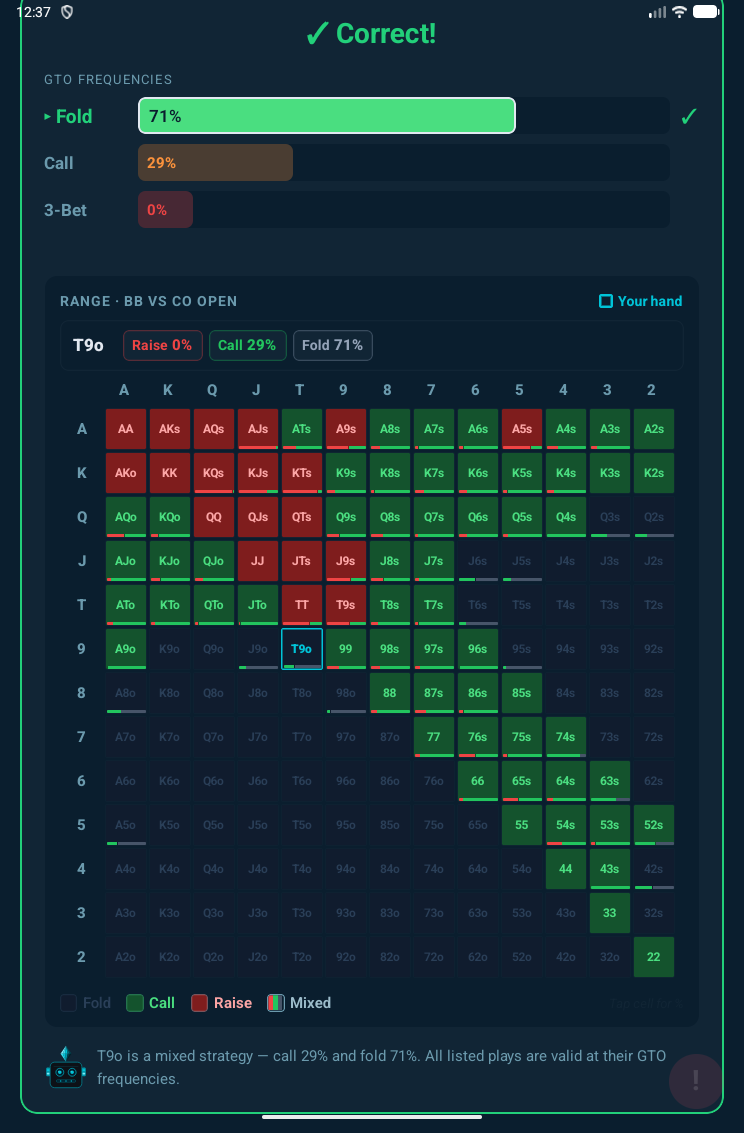Tap the battery icon in status bar
Screen dimensions: 744x1133
point(707,12)
